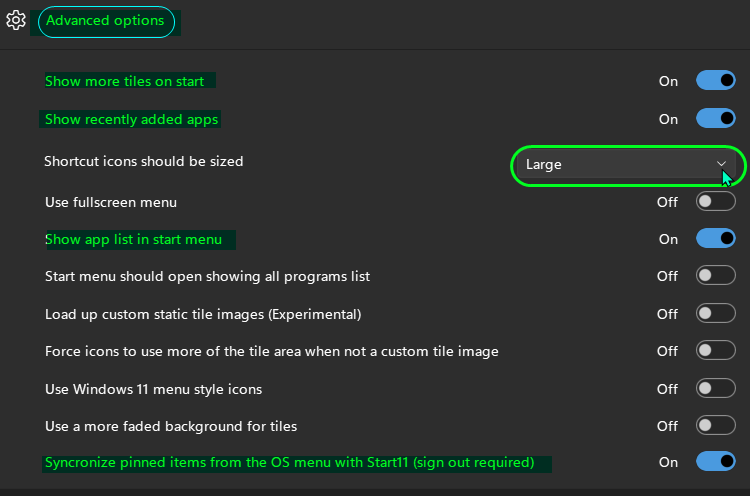Click Syncronize pinned items from OS menu text
The width and height of the screenshot is (750, 496).
(x=289, y=463)
